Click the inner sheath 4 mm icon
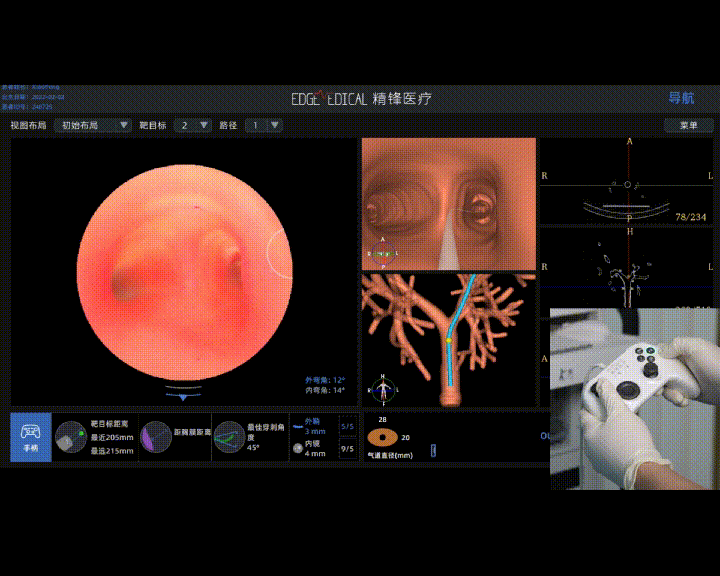The height and width of the screenshot is (576, 720). click(298, 449)
